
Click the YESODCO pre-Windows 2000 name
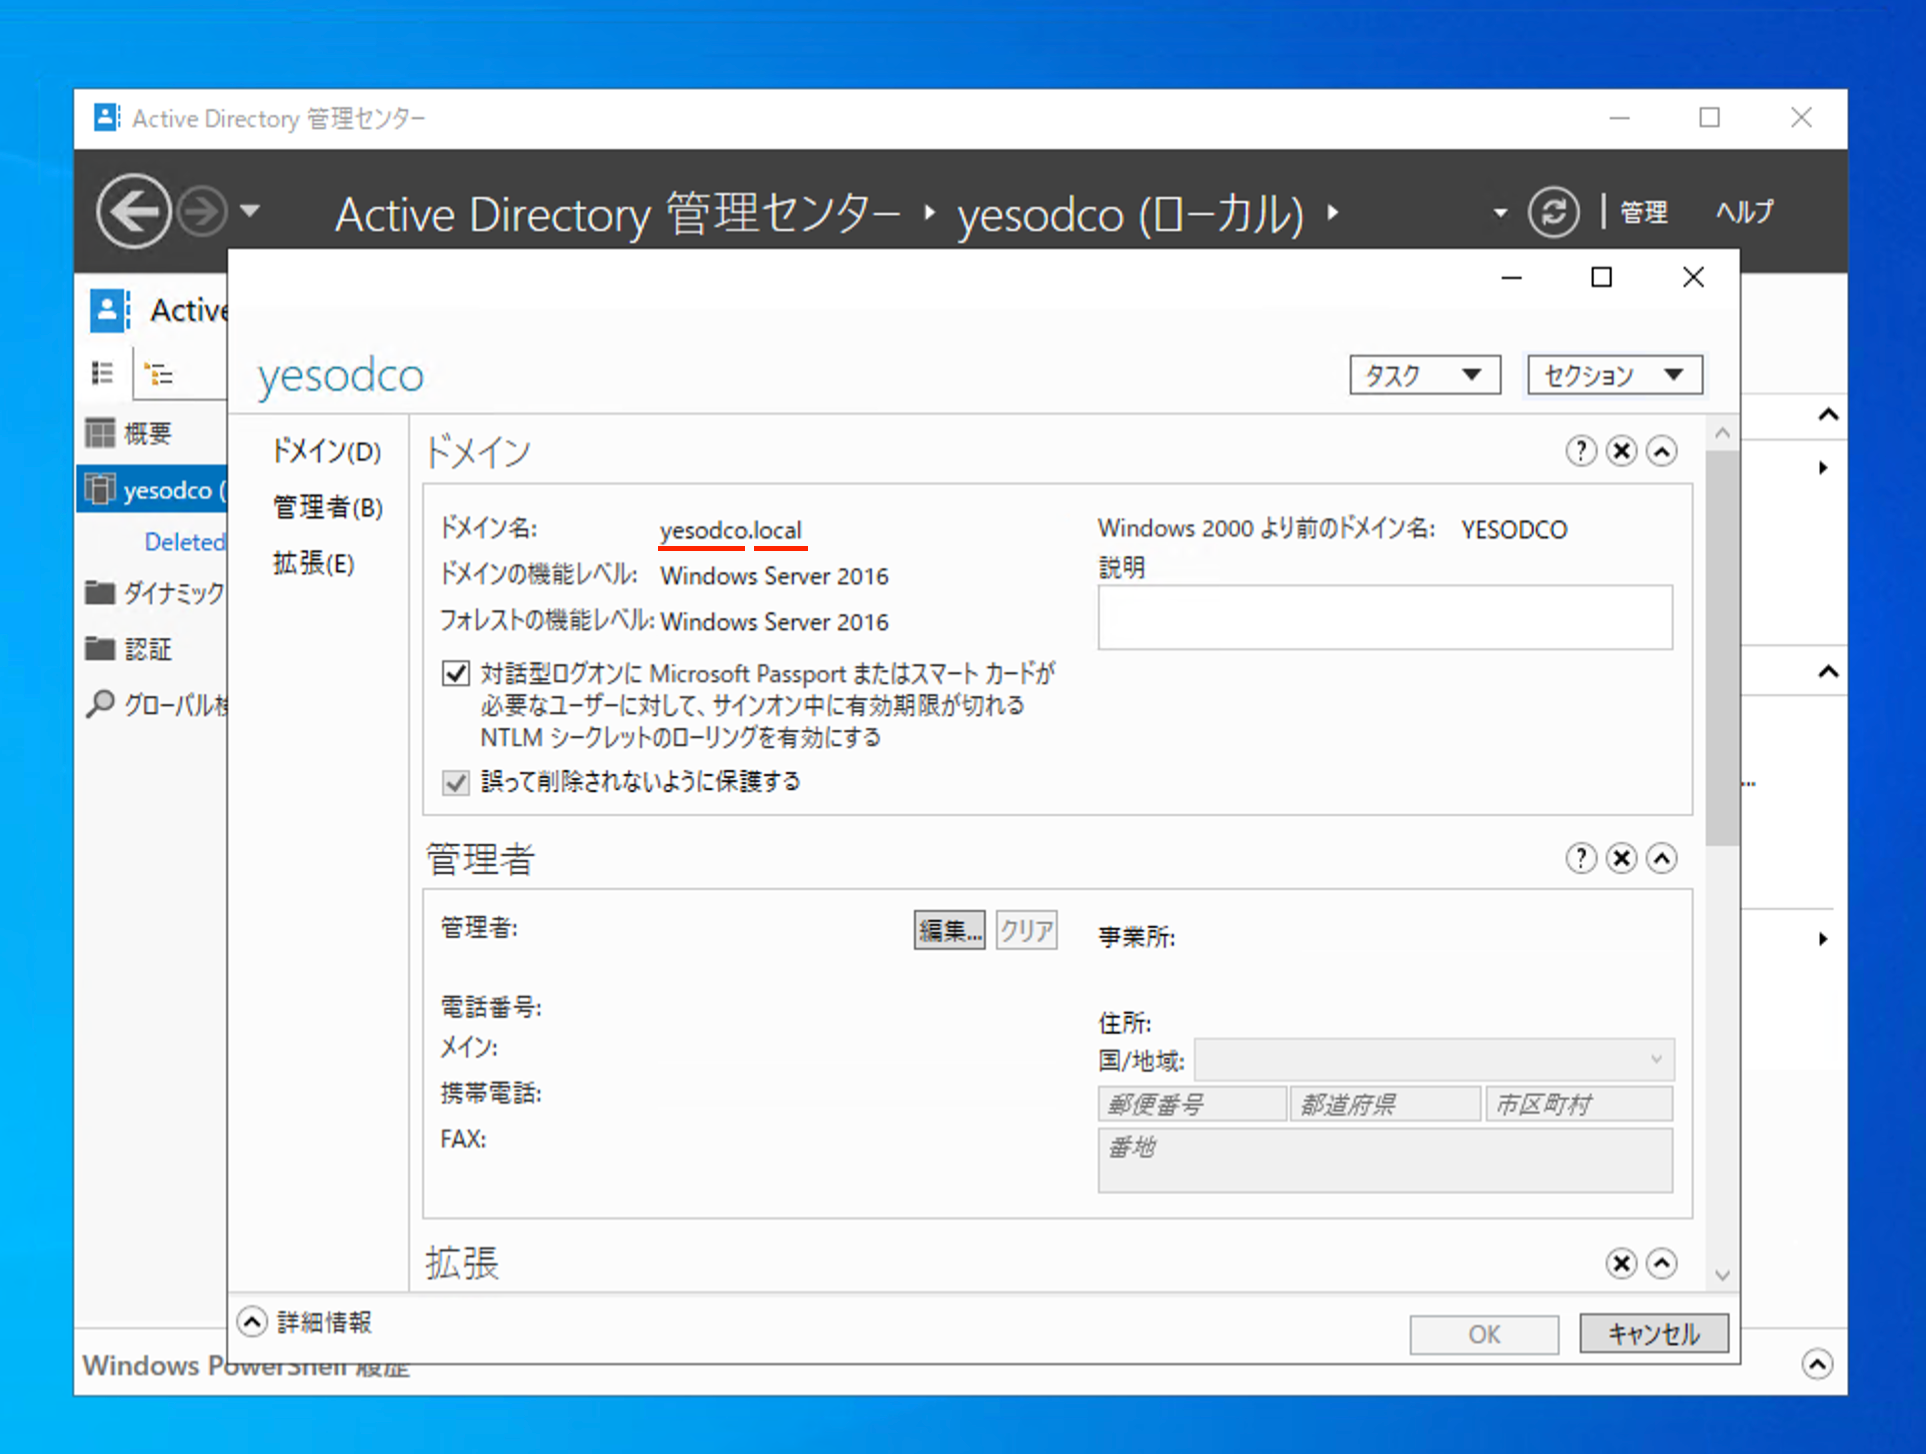[x=1514, y=529]
